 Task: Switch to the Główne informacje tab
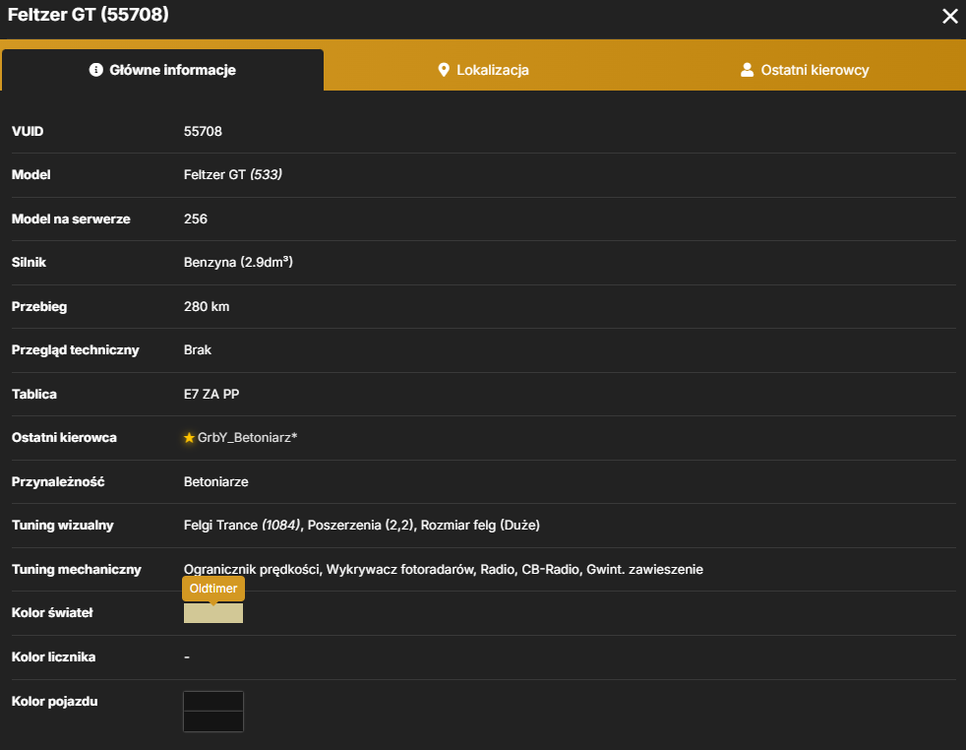pyautogui.click(x=163, y=70)
